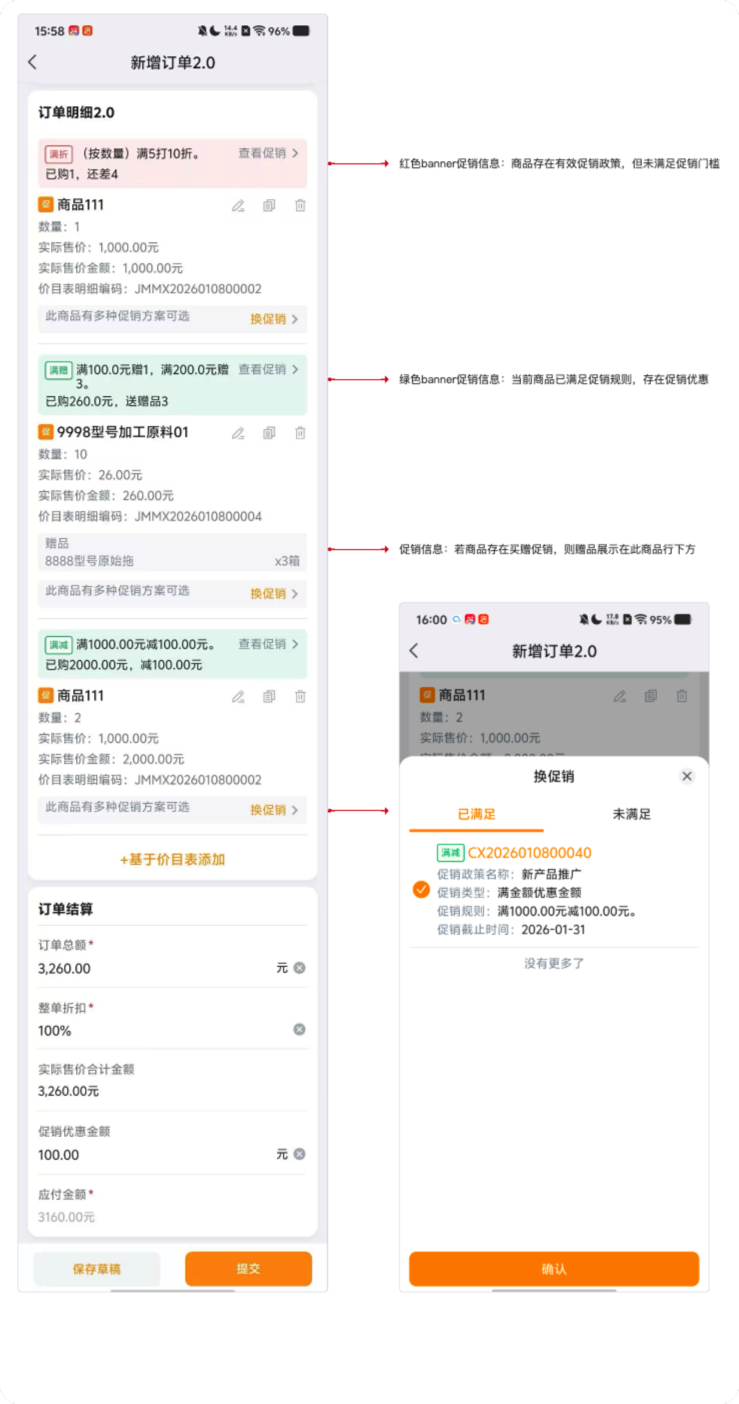Tap text 已购2000.00元，减100.00元
Image resolution: width=739 pixels, height=1404 pixels.
click(x=123, y=665)
